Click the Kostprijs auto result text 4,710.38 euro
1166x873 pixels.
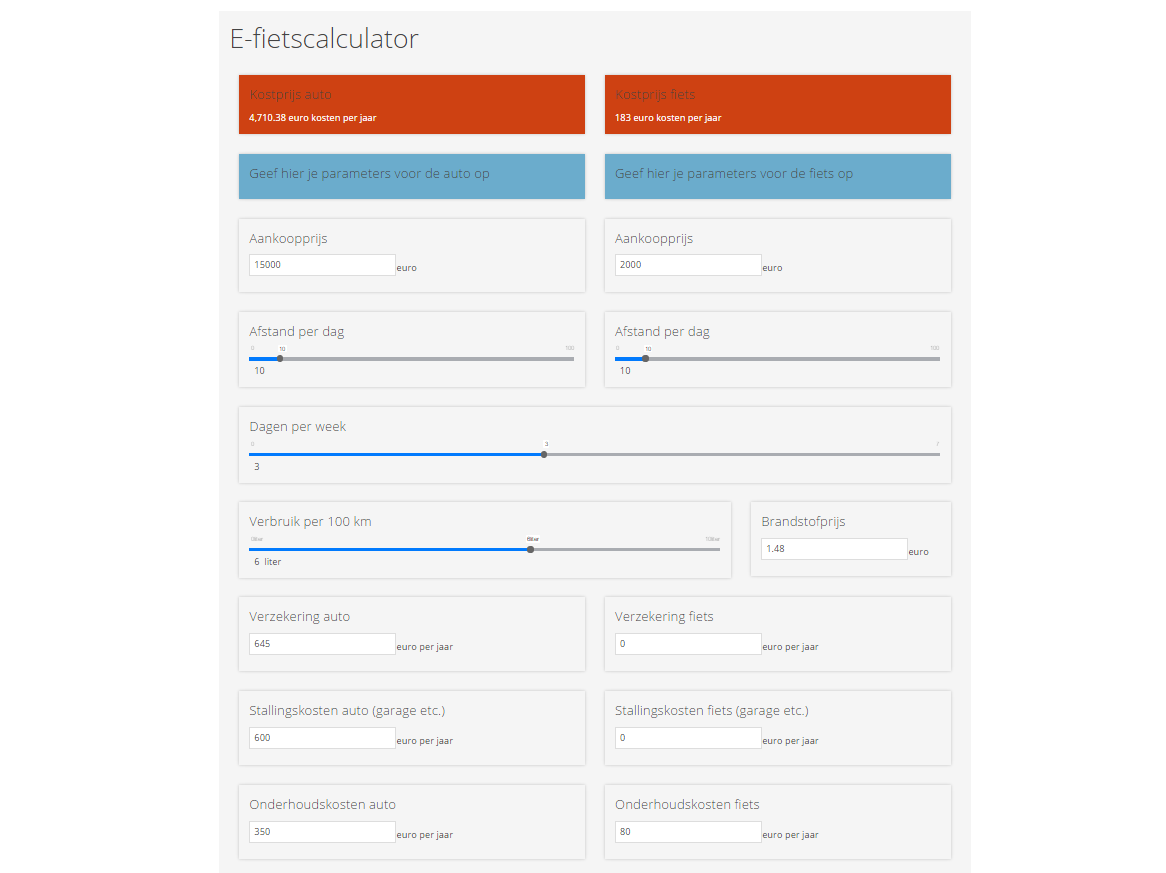[x=312, y=117]
